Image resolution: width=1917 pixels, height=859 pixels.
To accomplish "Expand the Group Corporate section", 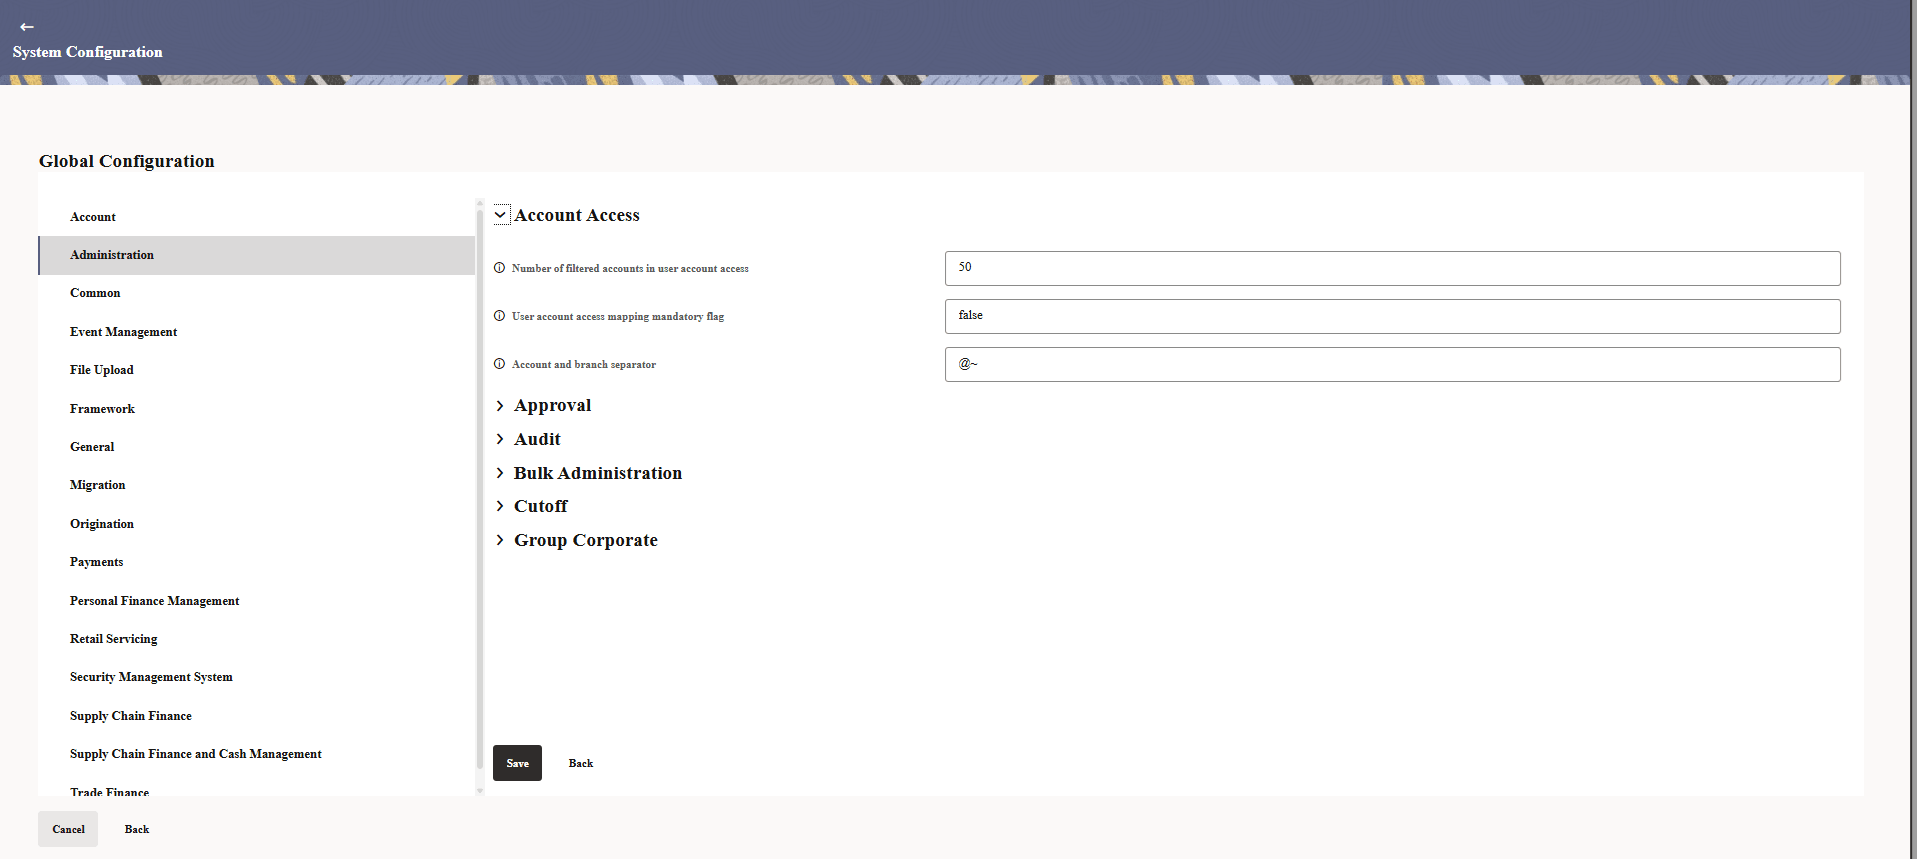I will coord(500,540).
